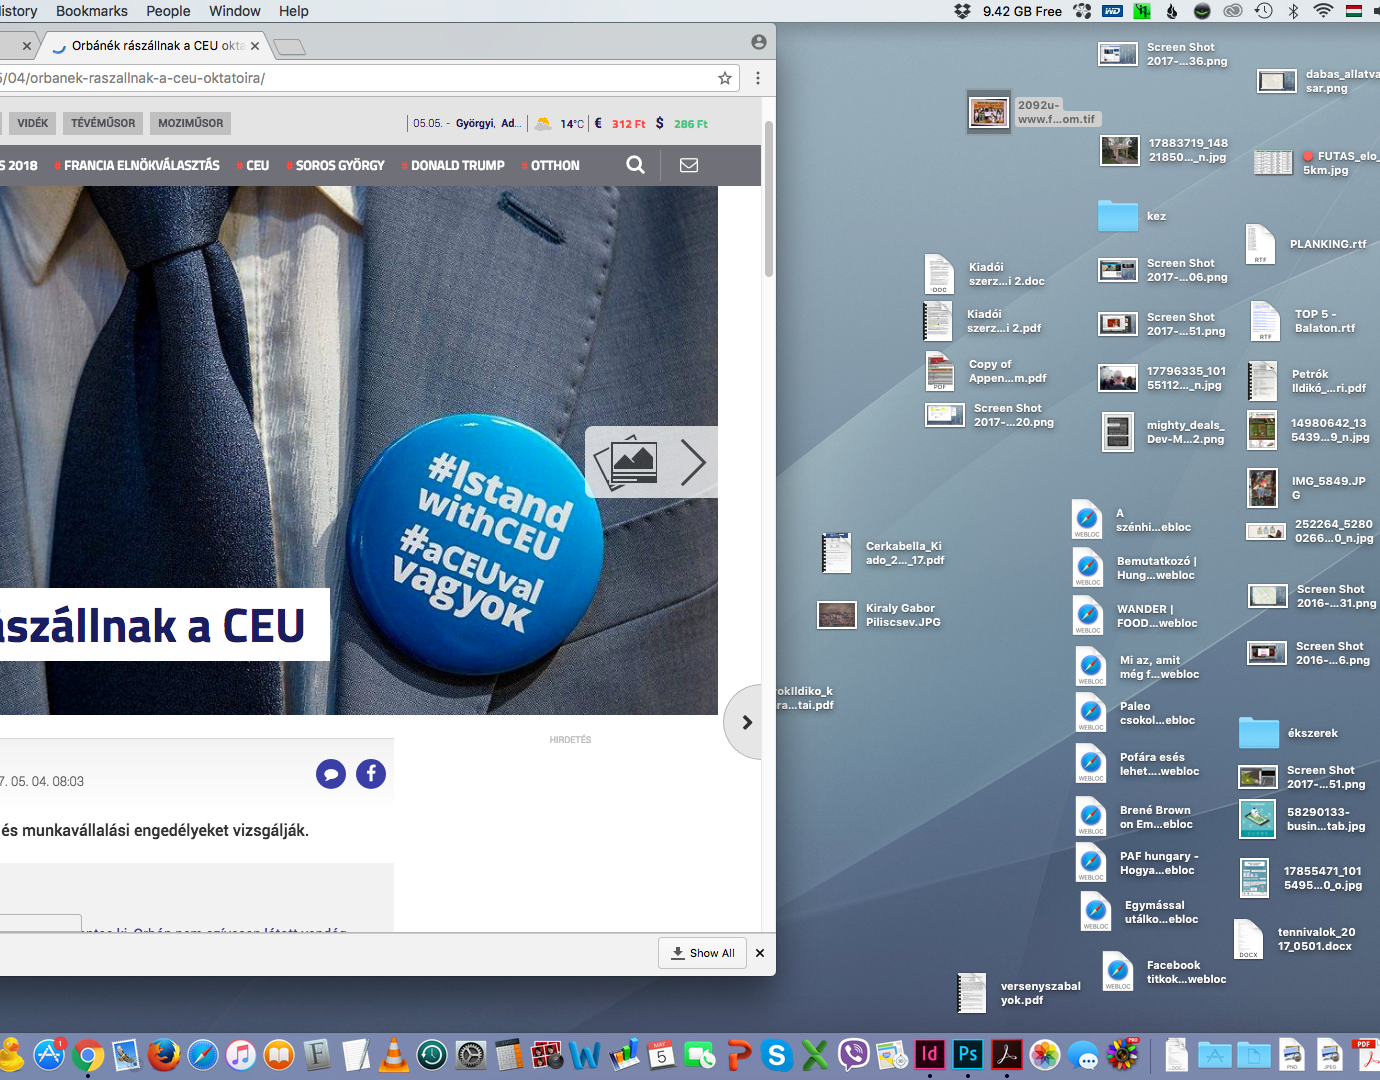Close the Chrome downloads bar

tap(760, 953)
